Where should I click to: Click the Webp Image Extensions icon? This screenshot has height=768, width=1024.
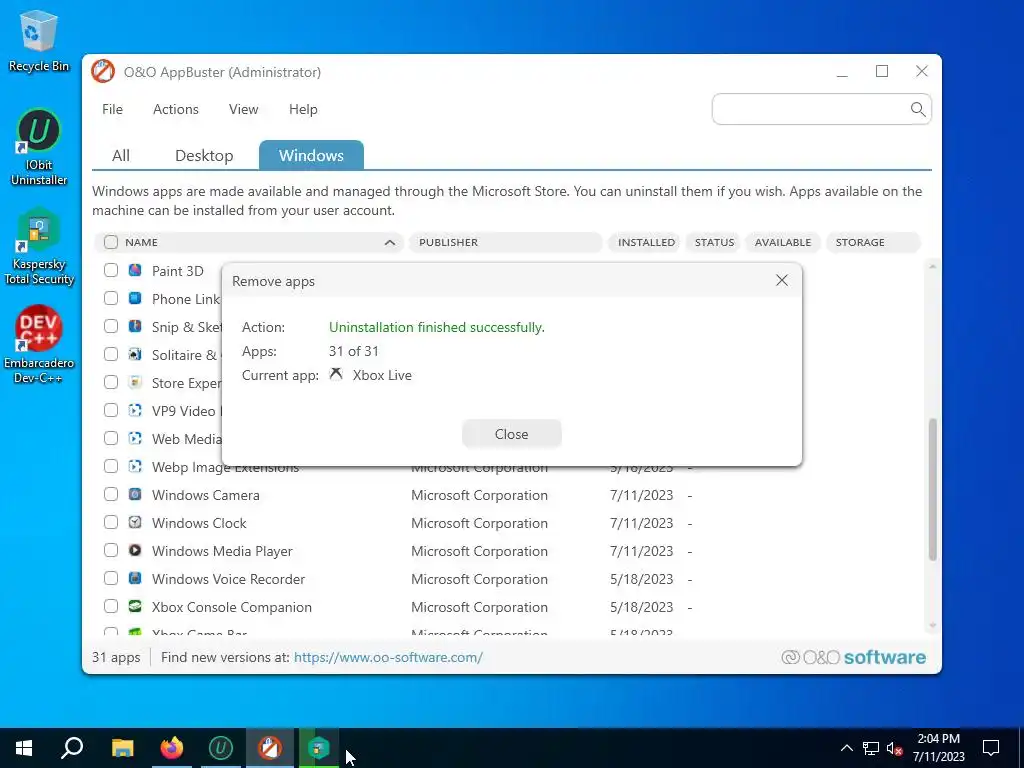click(135, 467)
